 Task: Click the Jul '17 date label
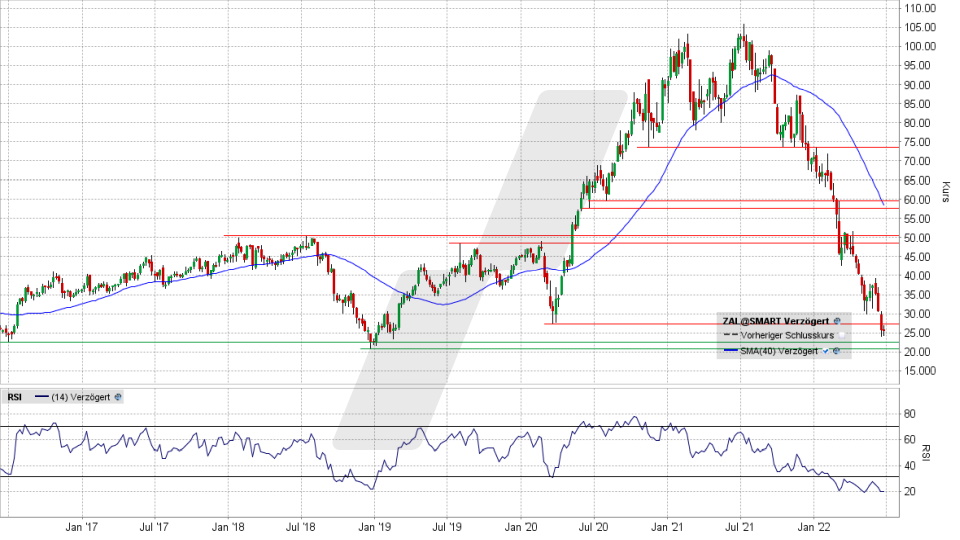point(154,527)
